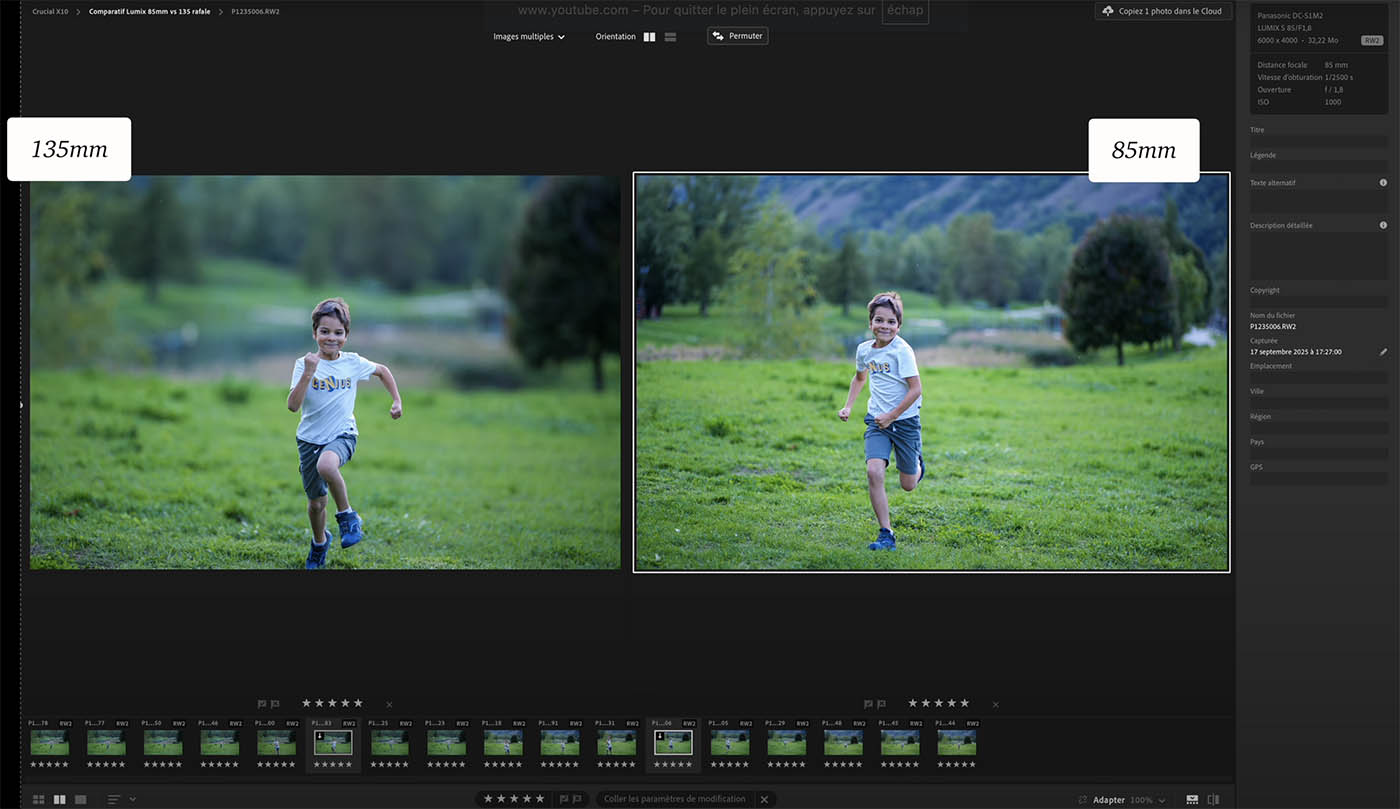Toggle the filmstrip visibility icon

tap(1192, 800)
